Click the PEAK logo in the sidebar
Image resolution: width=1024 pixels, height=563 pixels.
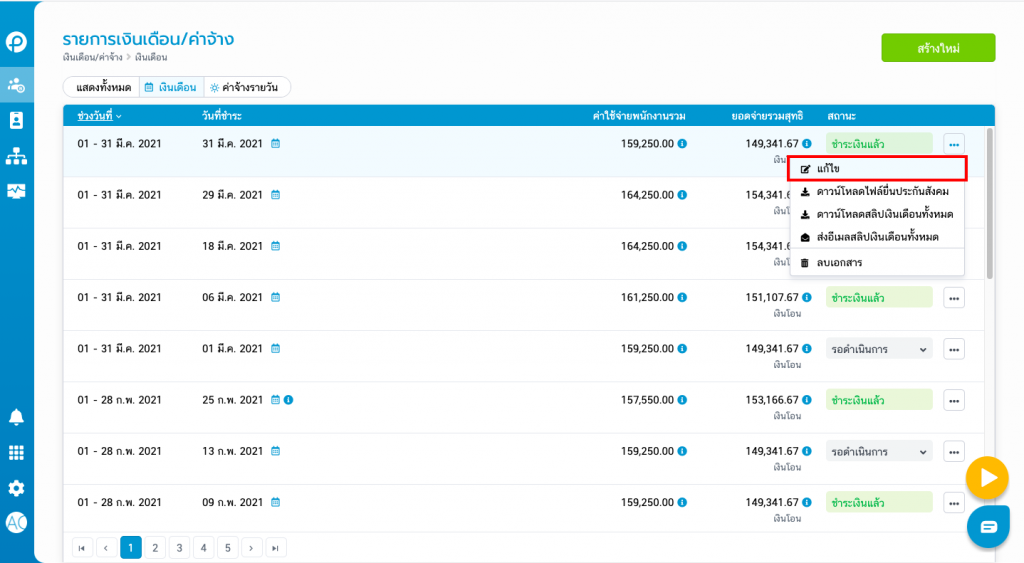coord(16,42)
